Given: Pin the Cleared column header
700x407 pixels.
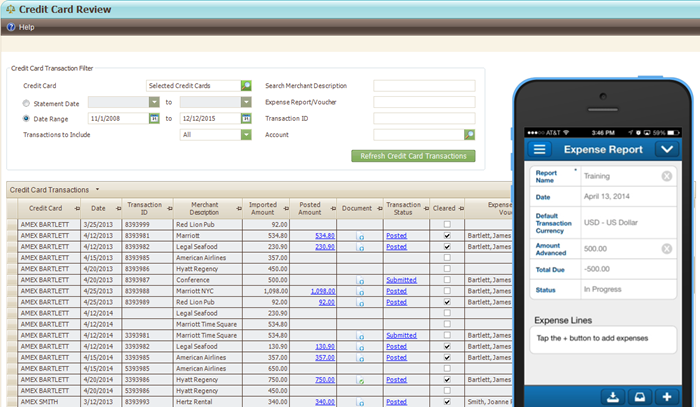Looking at the screenshot, I should [x=461, y=208].
